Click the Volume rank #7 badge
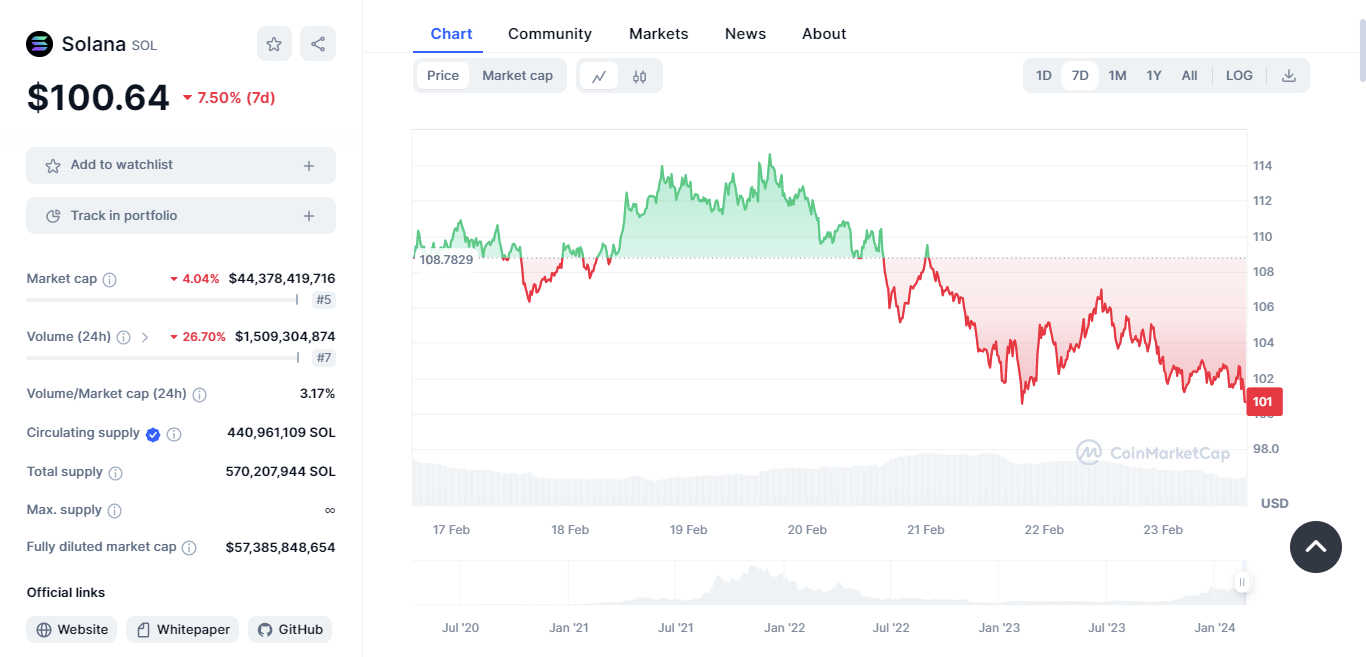1366x657 pixels. point(323,358)
